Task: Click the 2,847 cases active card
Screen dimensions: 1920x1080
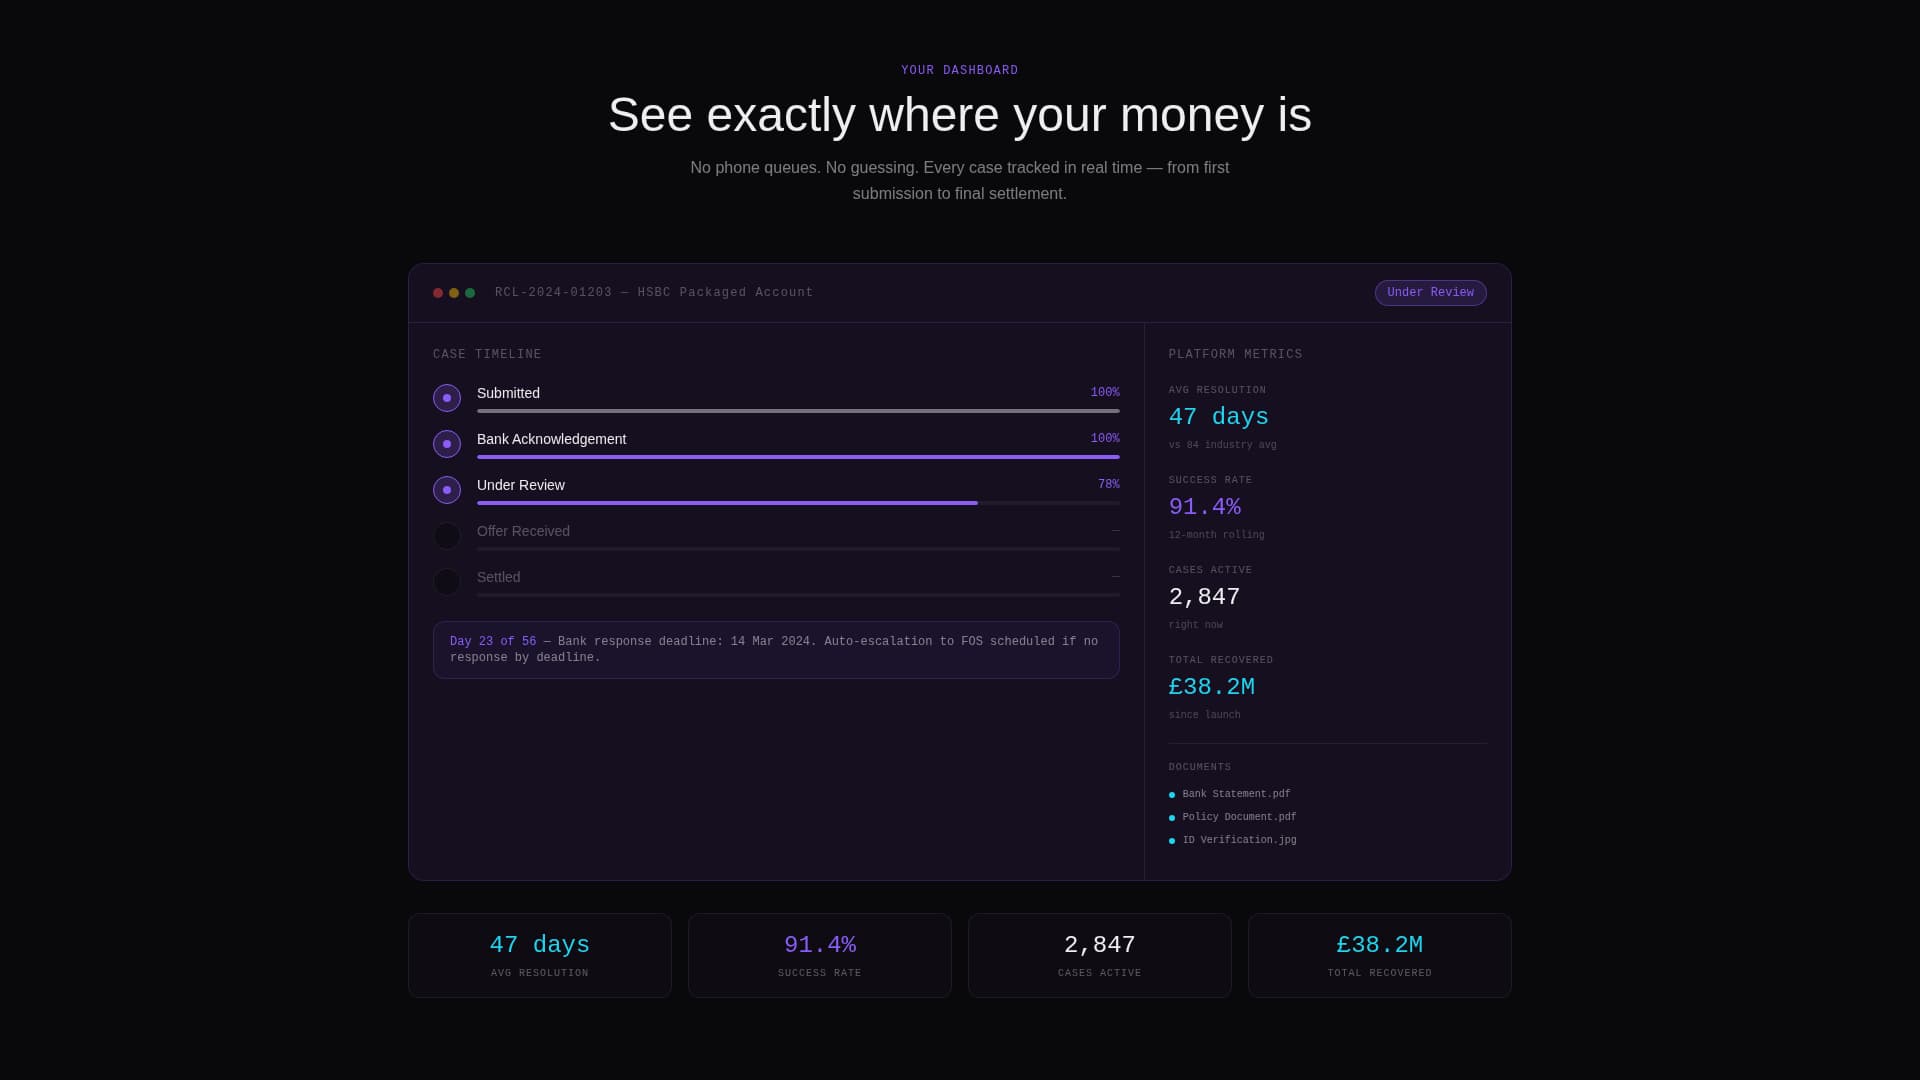Action: pyautogui.click(x=1100, y=955)
